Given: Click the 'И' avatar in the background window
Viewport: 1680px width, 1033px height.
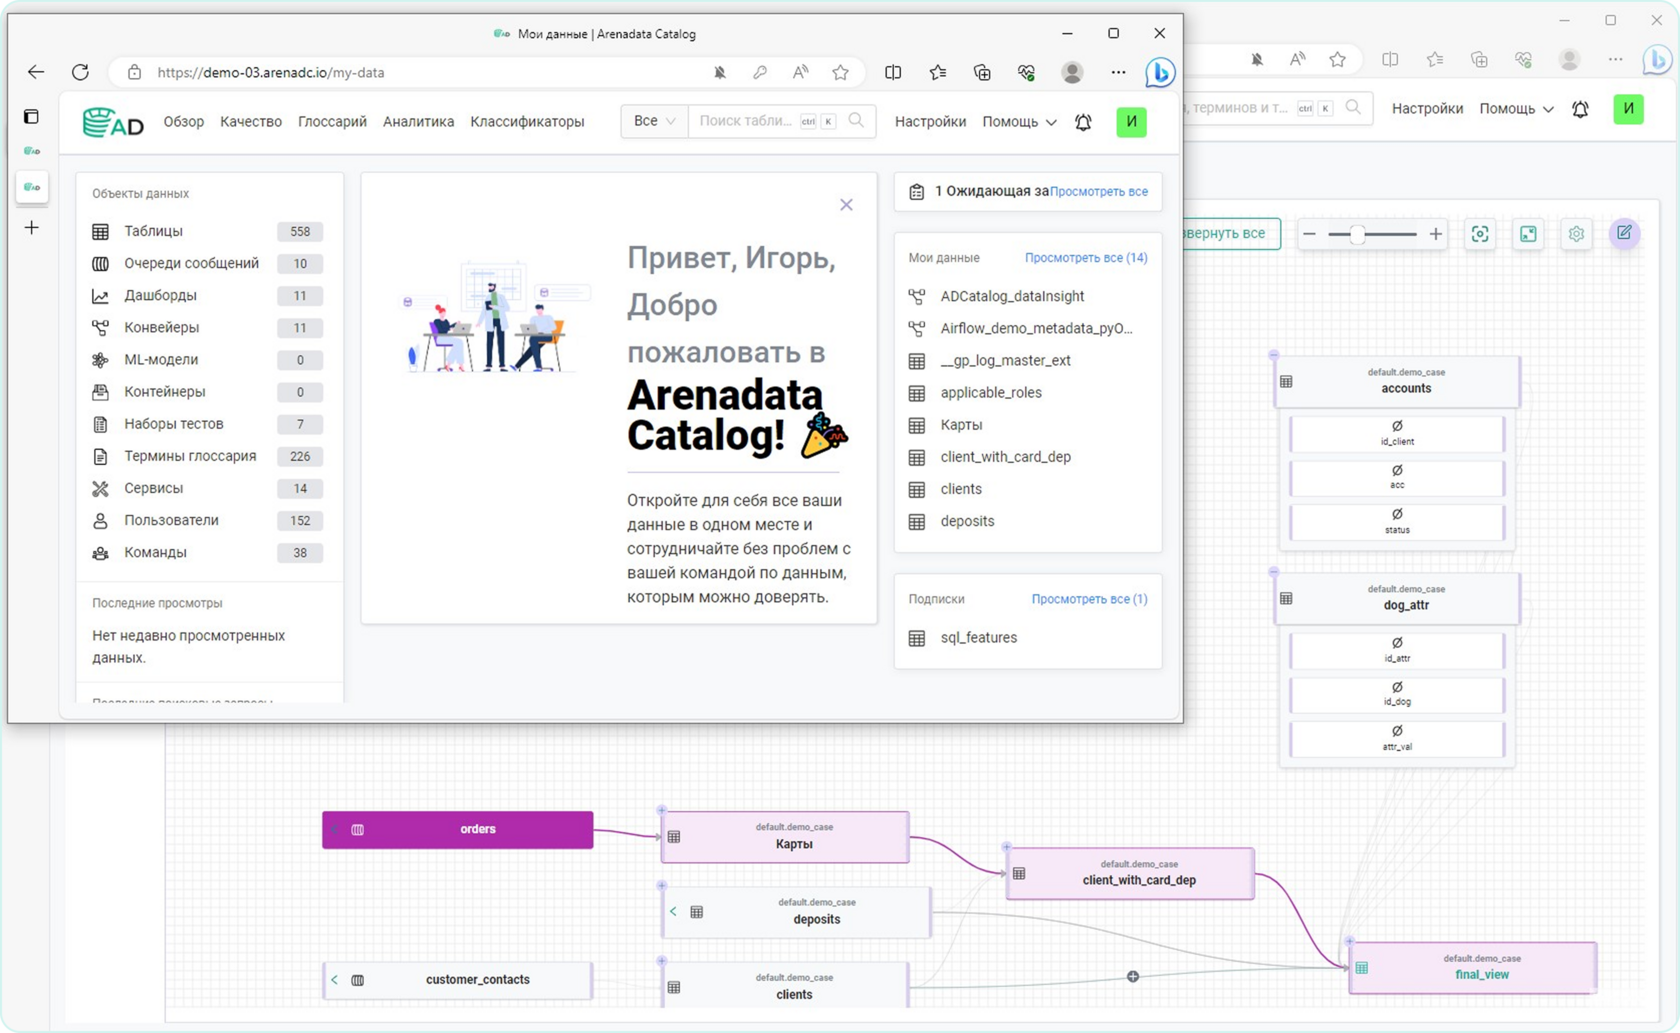Looking at the screenshot, I should pos(1628,109).
